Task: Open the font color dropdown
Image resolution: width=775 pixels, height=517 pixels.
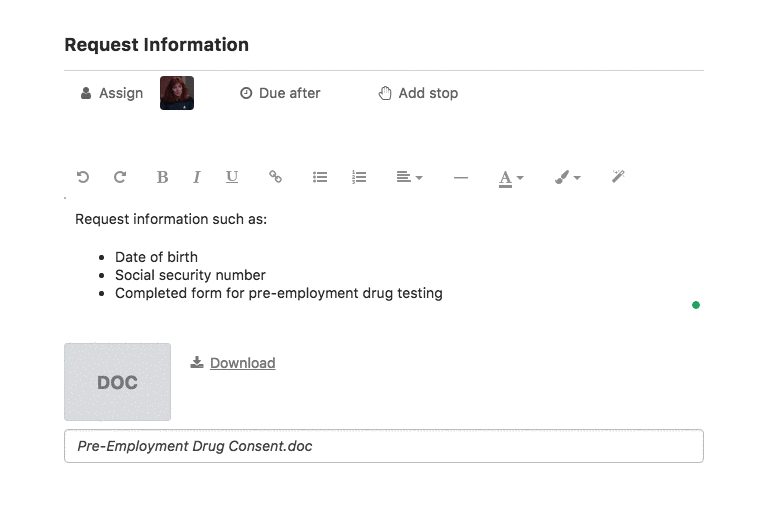Action: tap(511, 178)
